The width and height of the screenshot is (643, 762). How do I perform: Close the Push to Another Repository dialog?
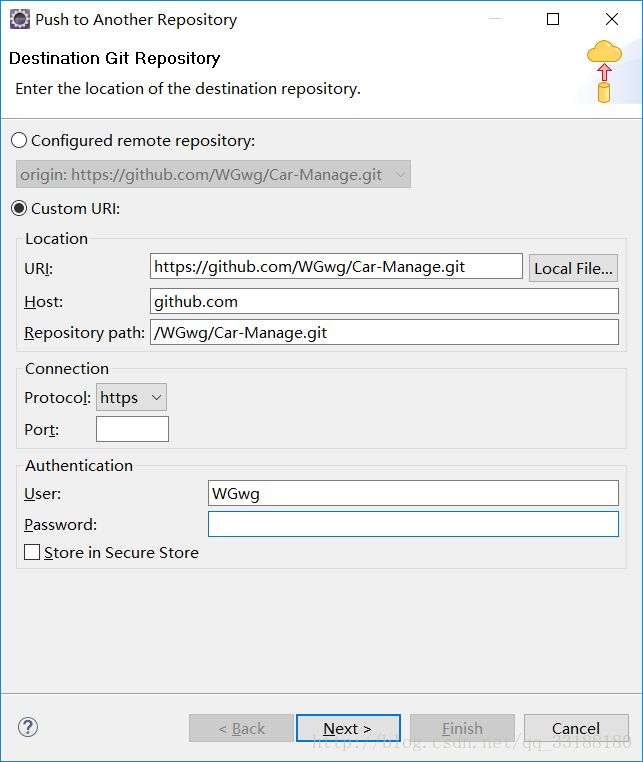coord(612,19)
